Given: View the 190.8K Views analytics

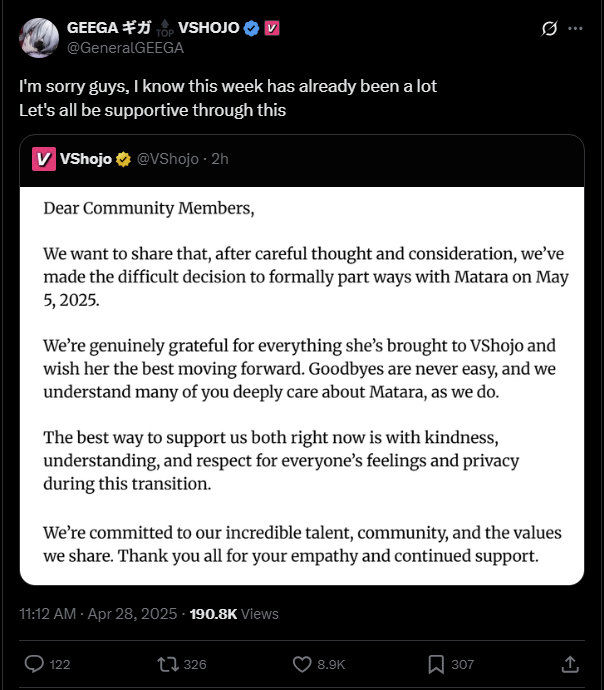Looking at the screenshot, I should [233, 613].
